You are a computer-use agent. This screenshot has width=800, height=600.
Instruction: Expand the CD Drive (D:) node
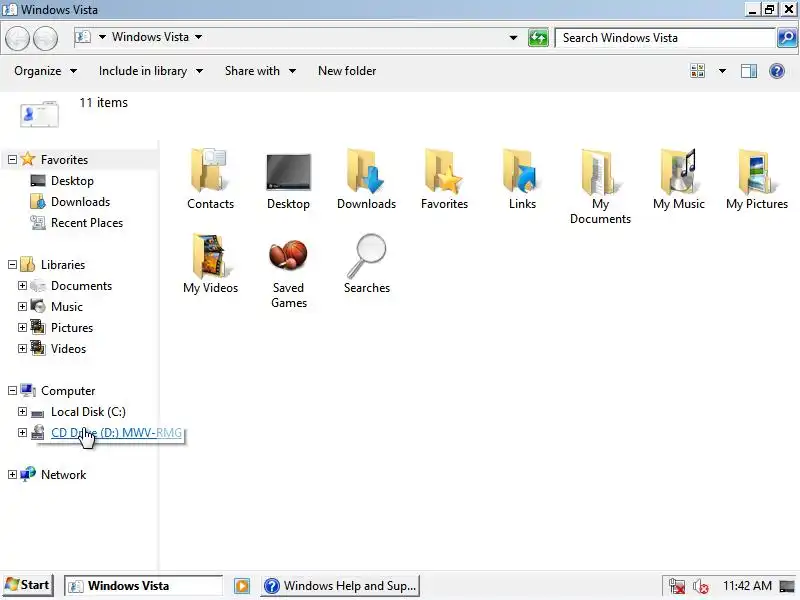22,432
